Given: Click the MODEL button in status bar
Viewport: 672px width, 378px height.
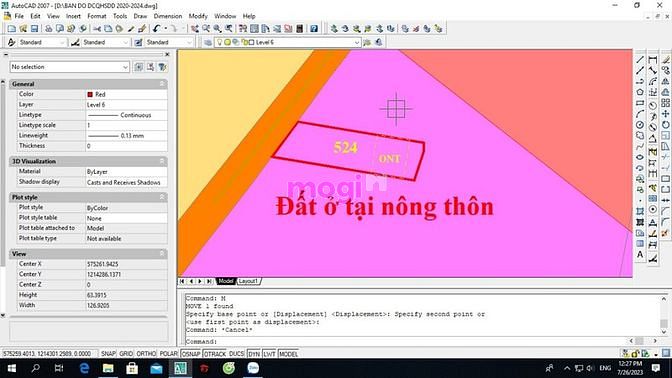Looking at the screenshot, I should 288,354.
